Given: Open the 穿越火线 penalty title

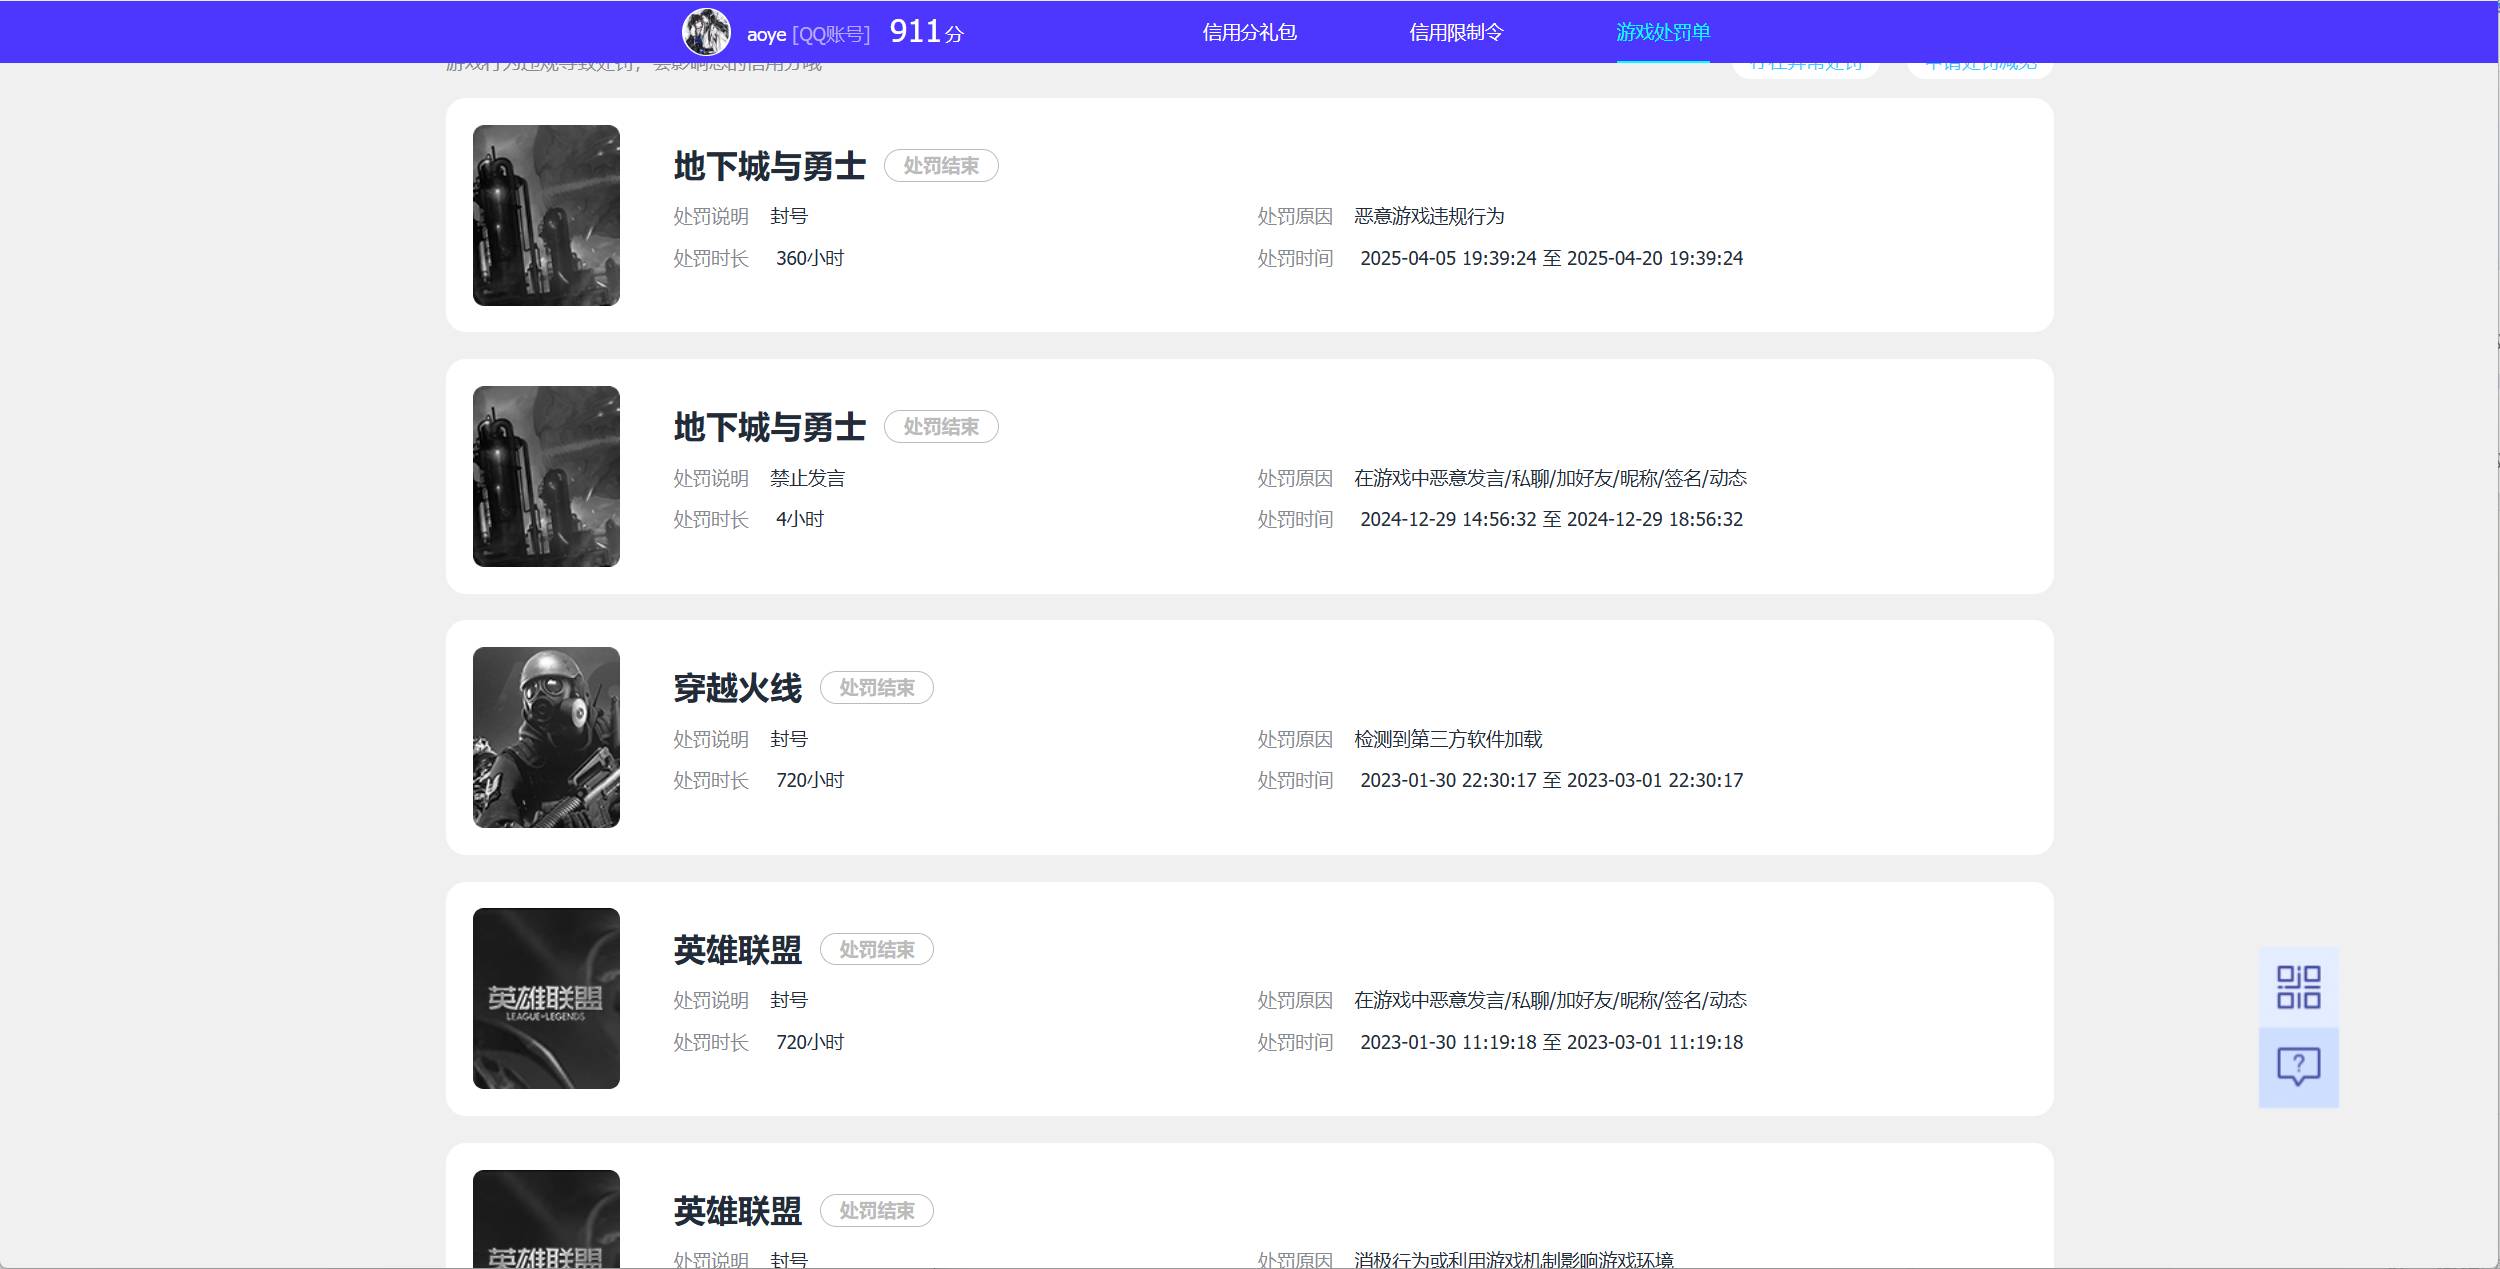Looking at the screenshot, I should pyautogui.click(x=737, y=687).
